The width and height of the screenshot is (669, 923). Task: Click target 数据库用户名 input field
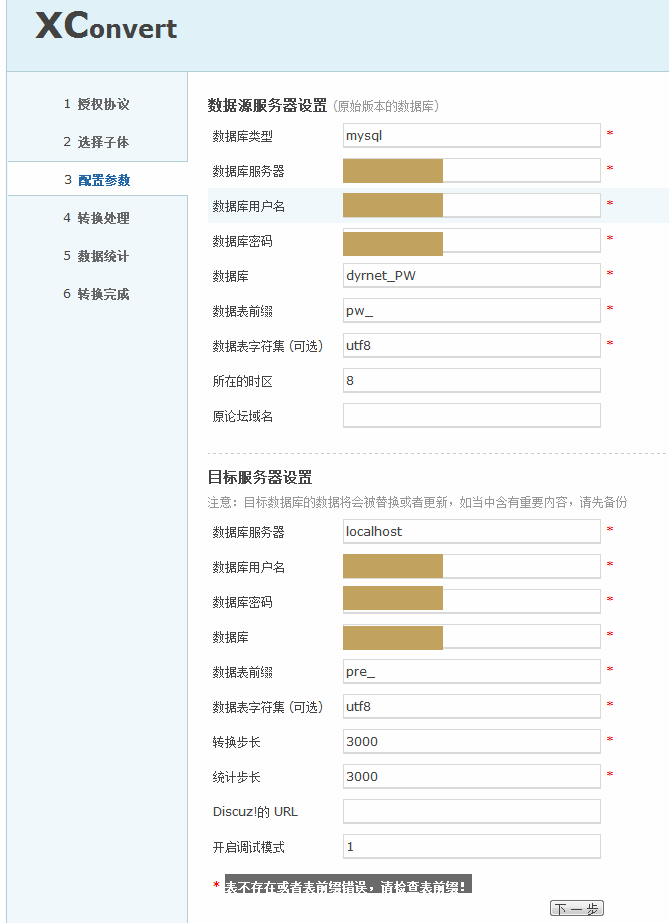[x=471, y=566]
